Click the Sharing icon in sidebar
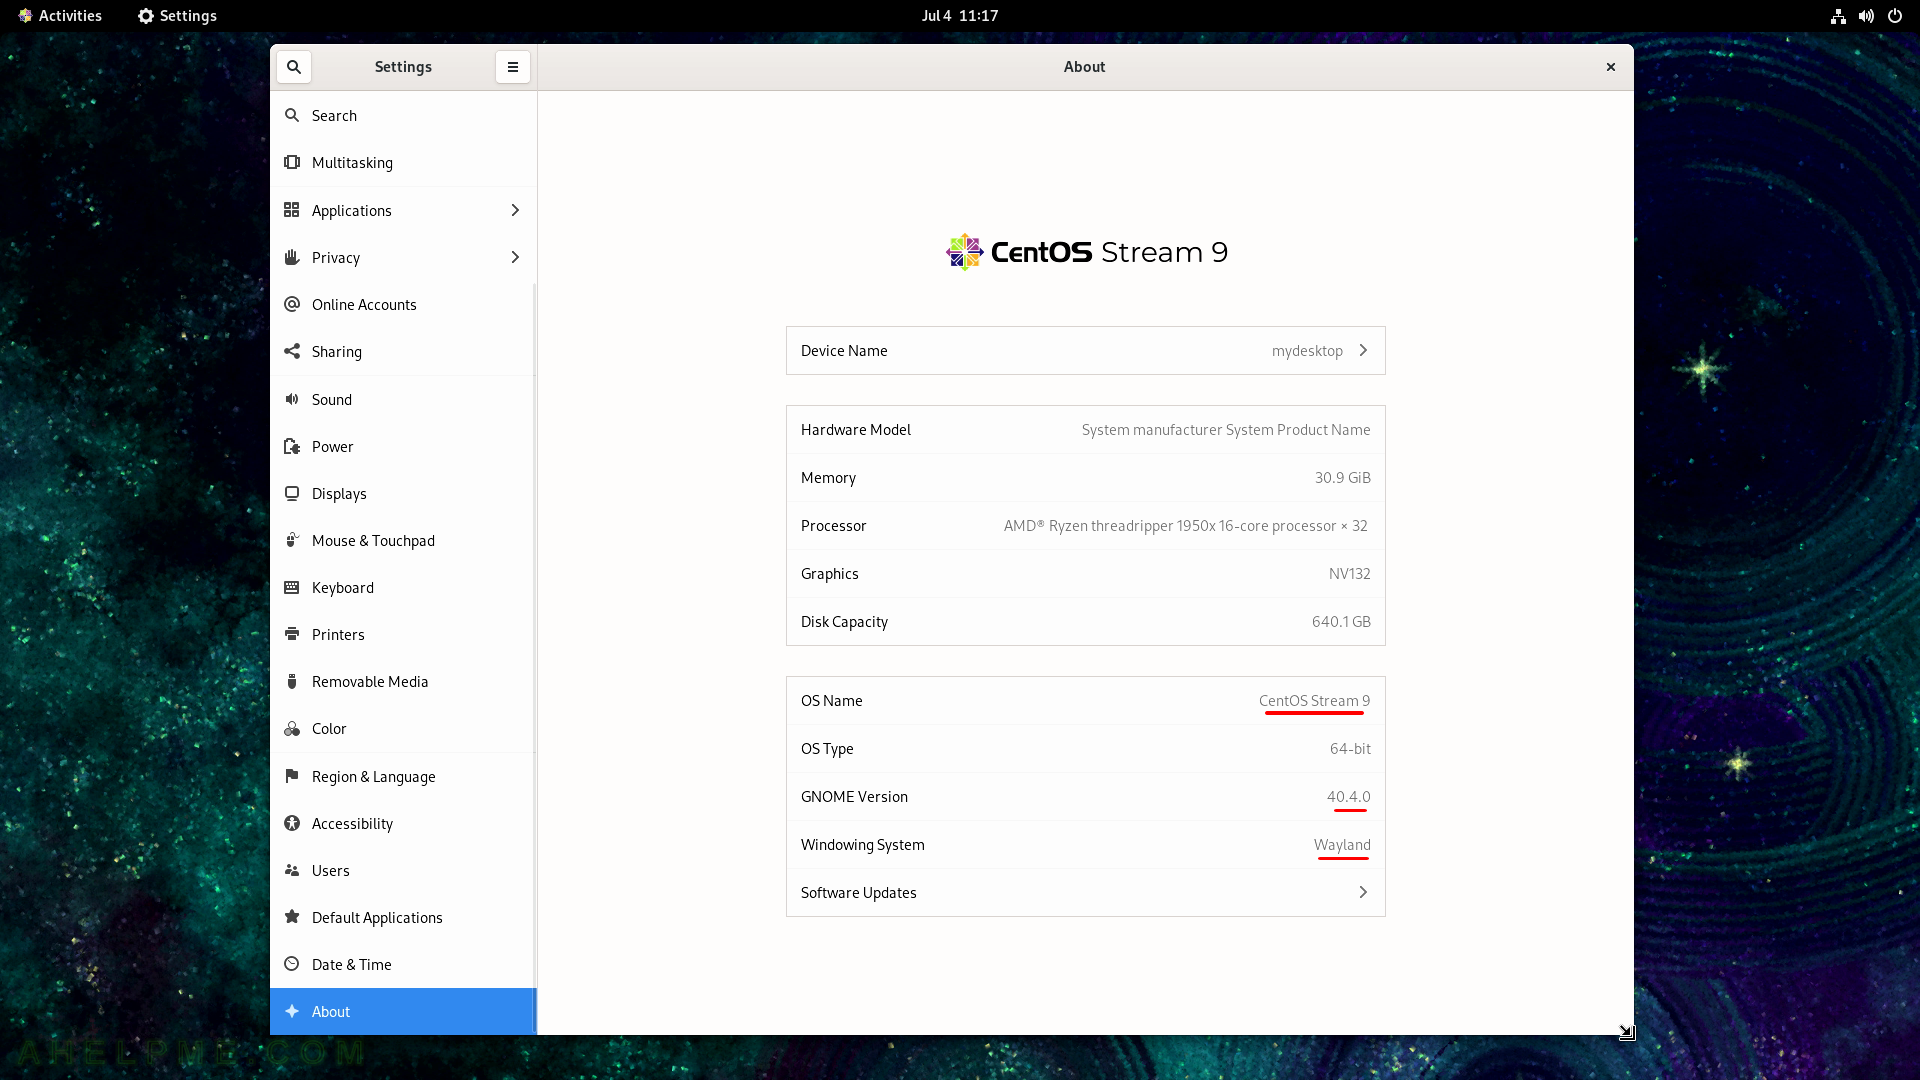1920x1080 pixels. [x=292, y=351]
